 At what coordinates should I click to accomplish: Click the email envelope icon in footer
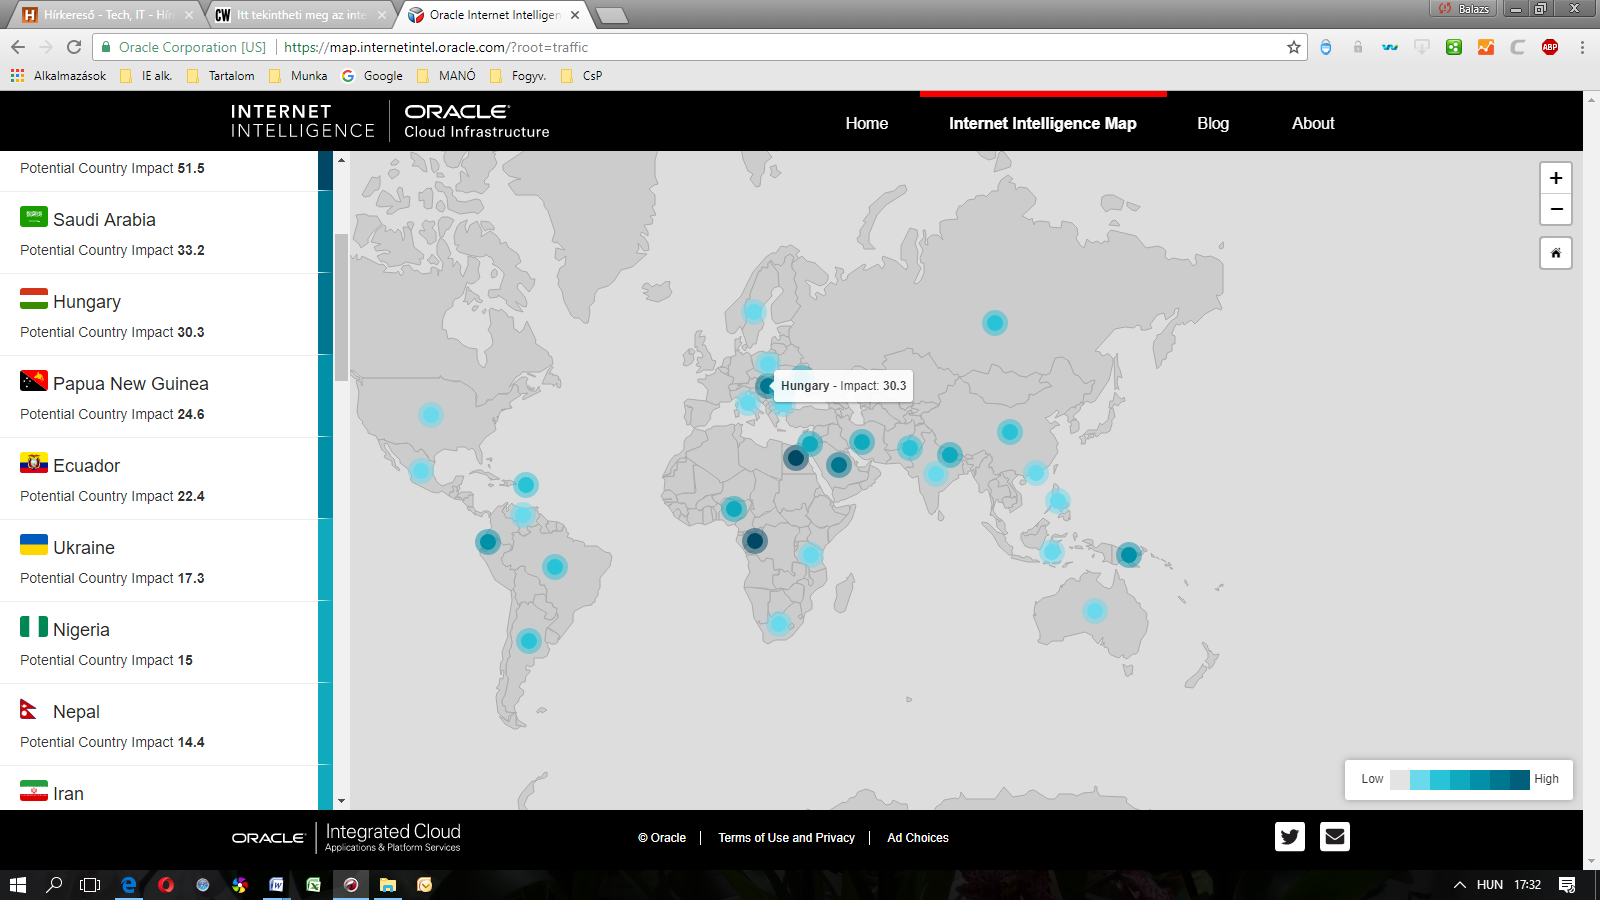click(x=1335, y=836)
